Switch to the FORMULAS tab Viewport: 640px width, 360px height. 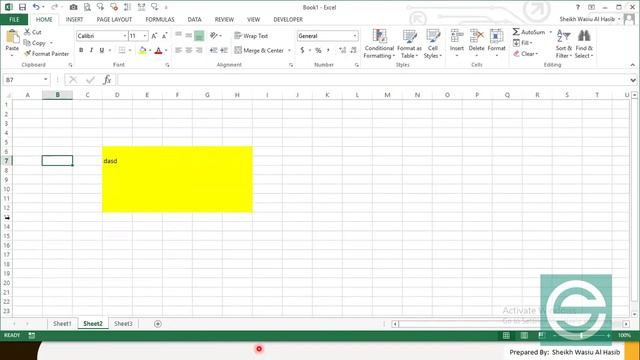click(x=160, y=19)
